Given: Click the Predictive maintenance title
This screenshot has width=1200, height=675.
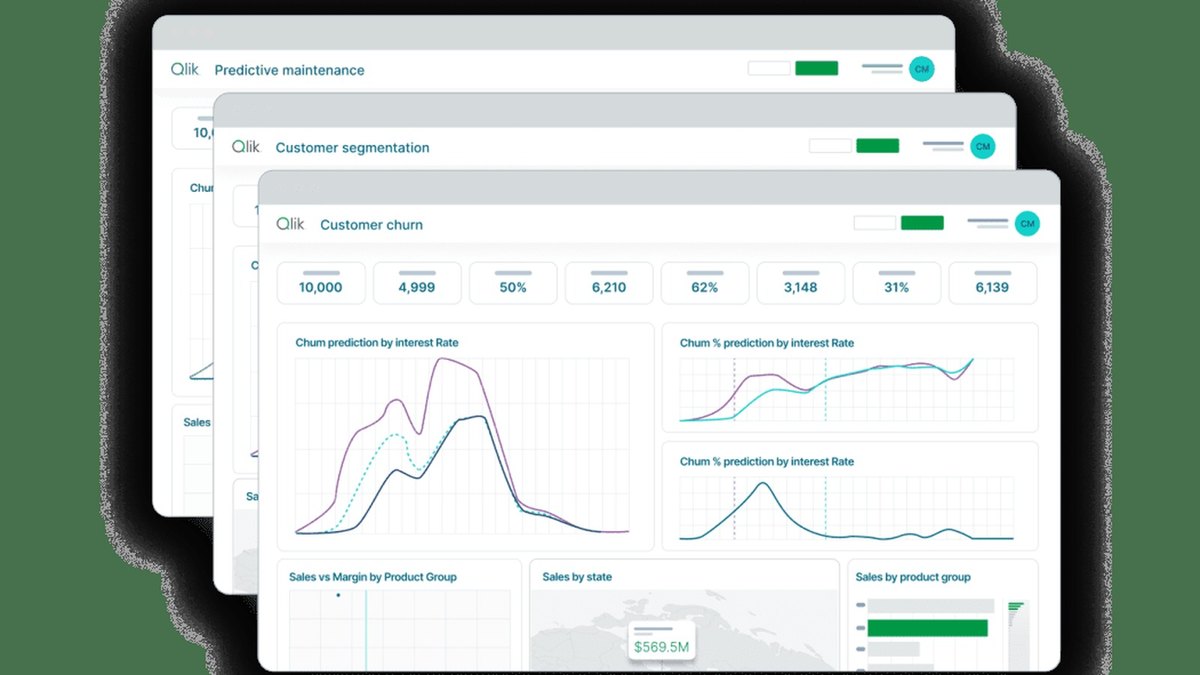Looking at the screenshot, I should pos(289,70).
